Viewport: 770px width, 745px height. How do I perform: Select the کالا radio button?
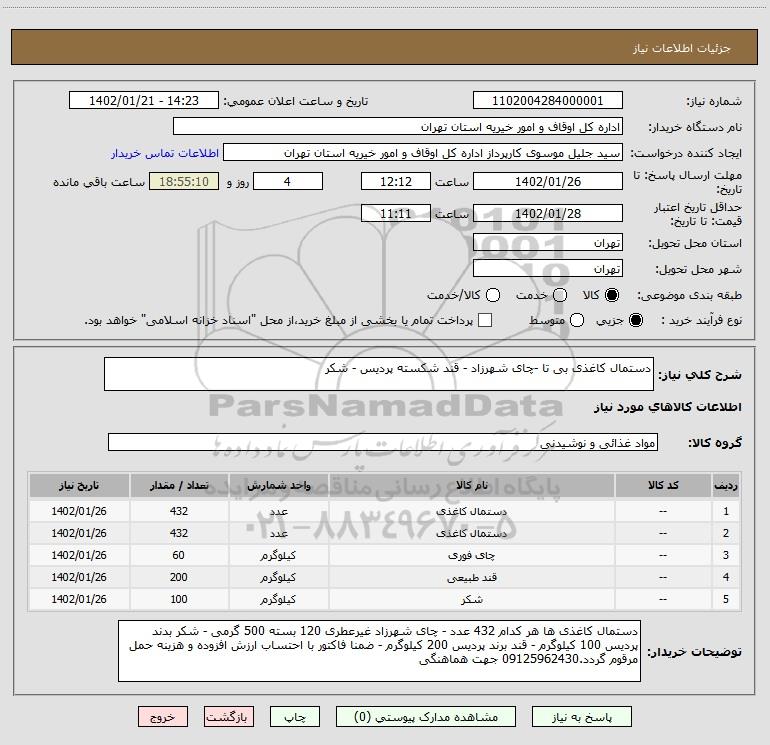tap(612, 295)
